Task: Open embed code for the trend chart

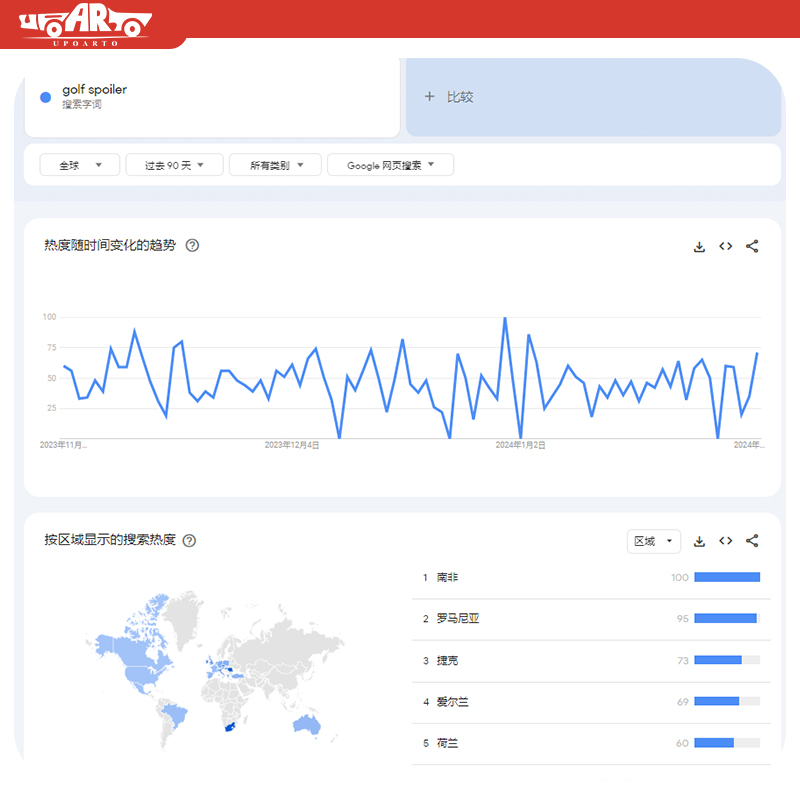Action: coord(726,246)
